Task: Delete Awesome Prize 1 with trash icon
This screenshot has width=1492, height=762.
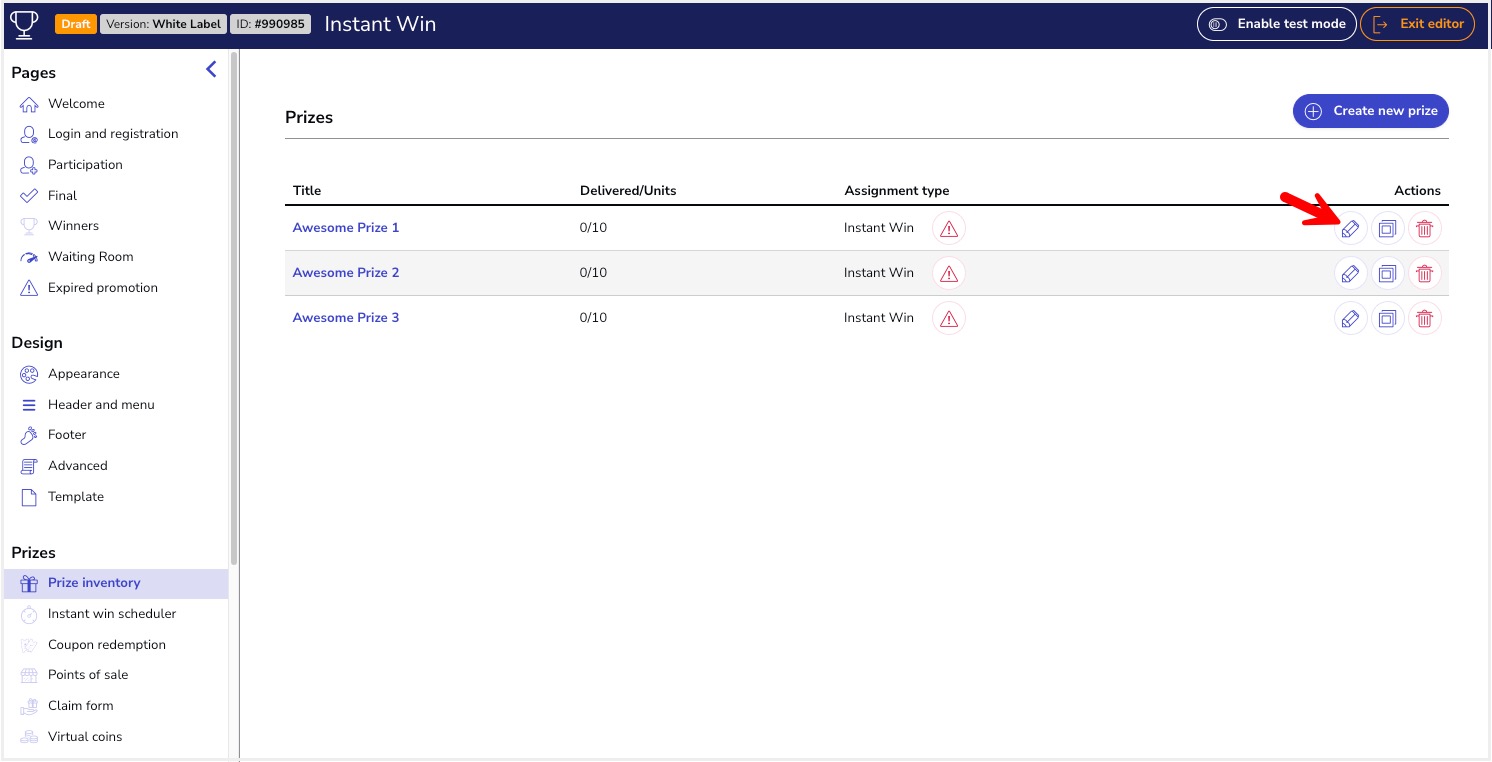Action: pyautogui.click(x=1425, y=229)
